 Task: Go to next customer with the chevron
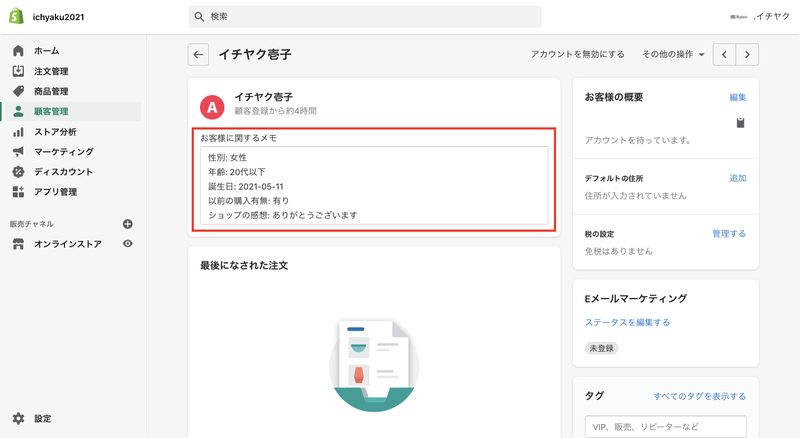point(747,55)
